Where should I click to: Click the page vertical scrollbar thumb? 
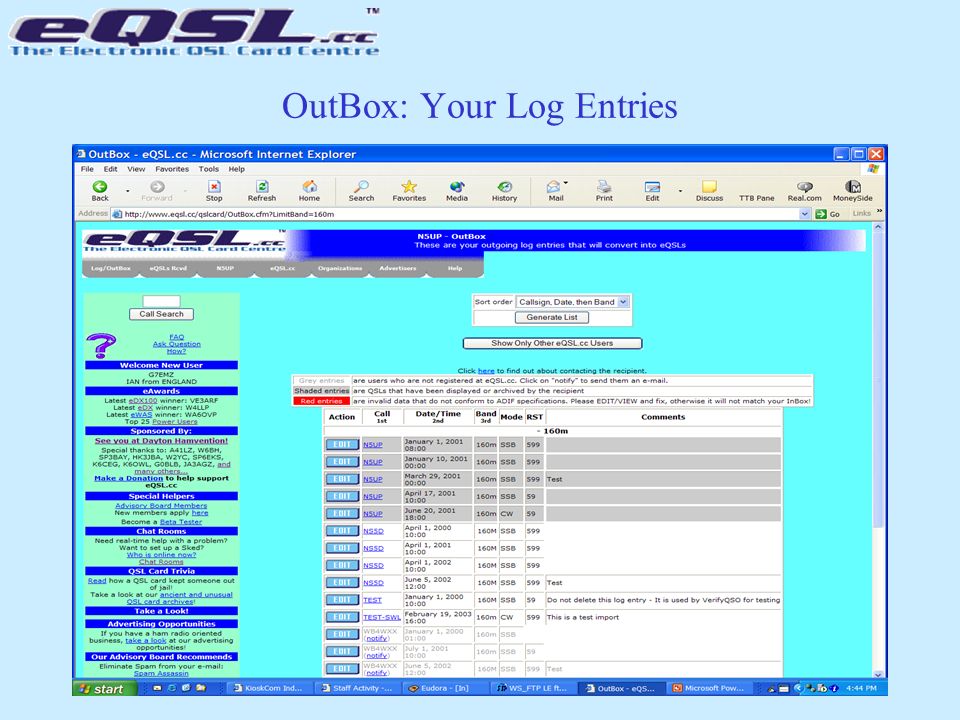pos(878,380)
